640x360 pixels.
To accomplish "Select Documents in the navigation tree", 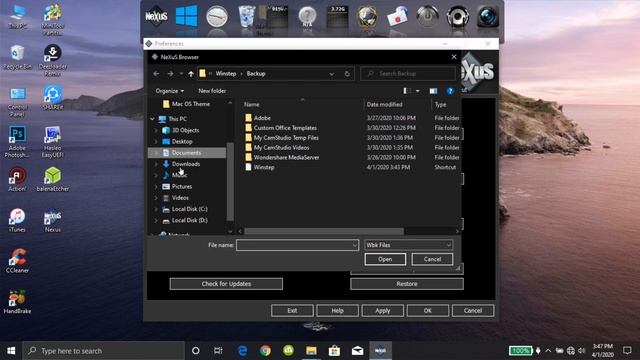I will [x=187, y=153].
